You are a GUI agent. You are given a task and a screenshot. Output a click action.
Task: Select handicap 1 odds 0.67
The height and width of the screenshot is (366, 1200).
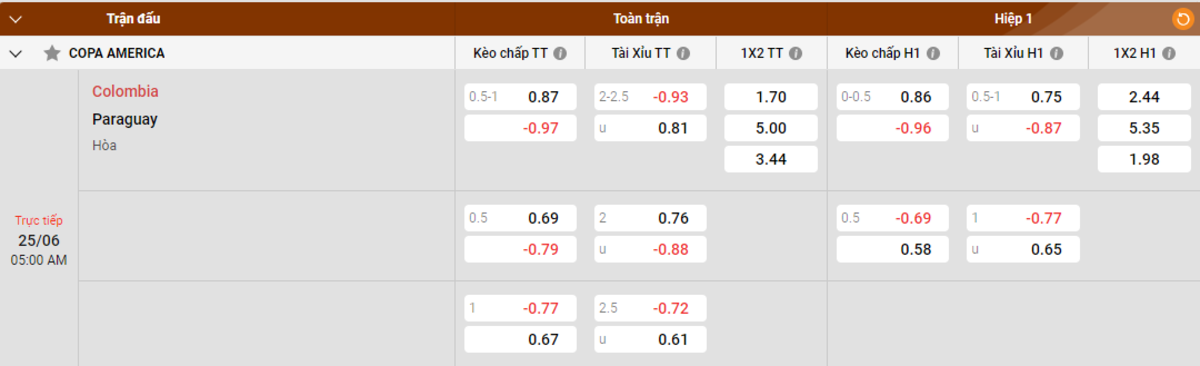(520, 339)
